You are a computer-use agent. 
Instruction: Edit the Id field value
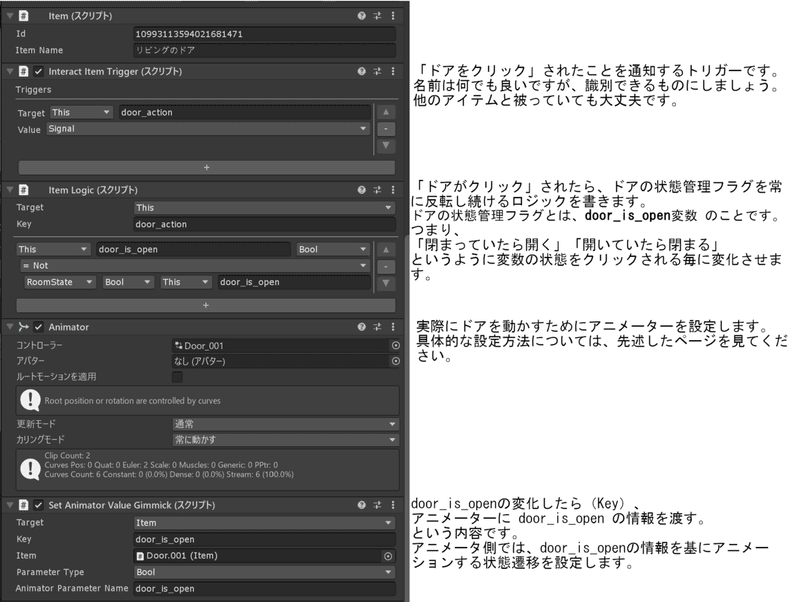click(264, 34)
